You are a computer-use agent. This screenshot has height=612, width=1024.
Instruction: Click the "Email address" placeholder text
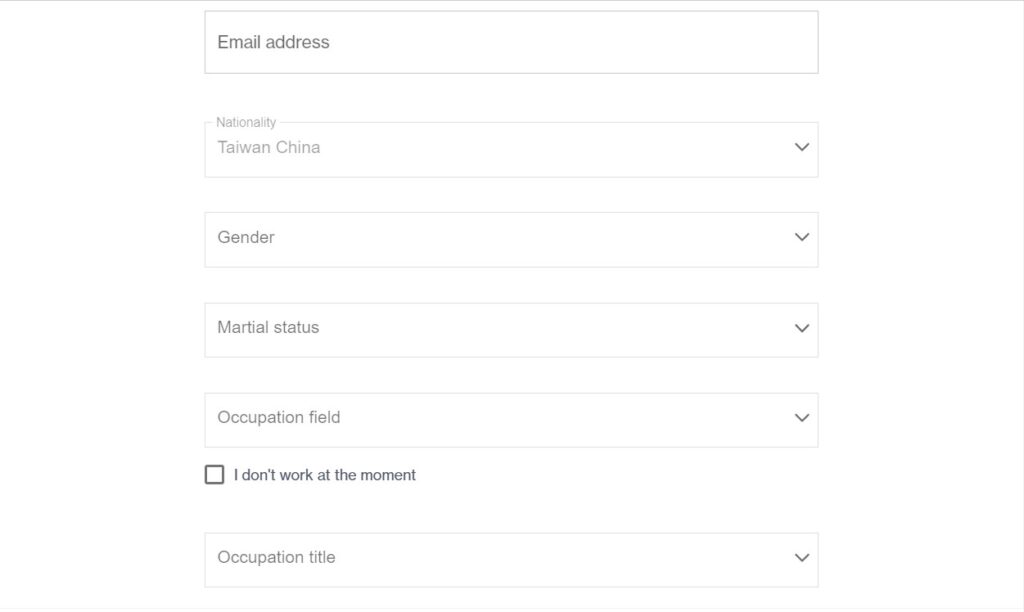[x=273, y=42]
